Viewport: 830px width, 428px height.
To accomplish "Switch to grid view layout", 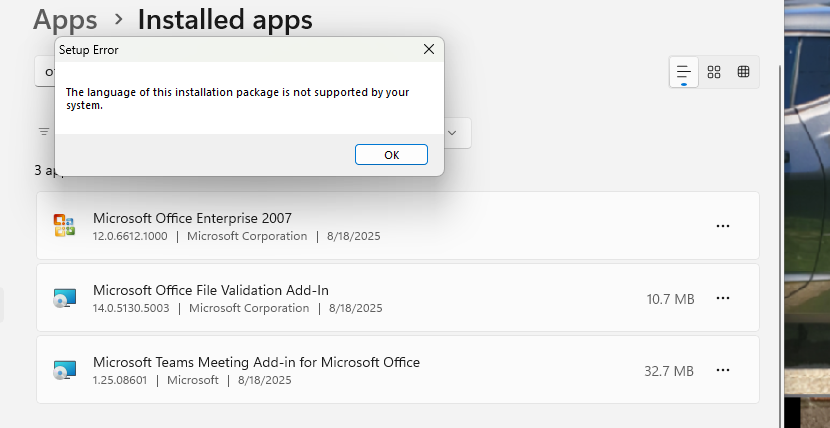I will coord(714,72).
